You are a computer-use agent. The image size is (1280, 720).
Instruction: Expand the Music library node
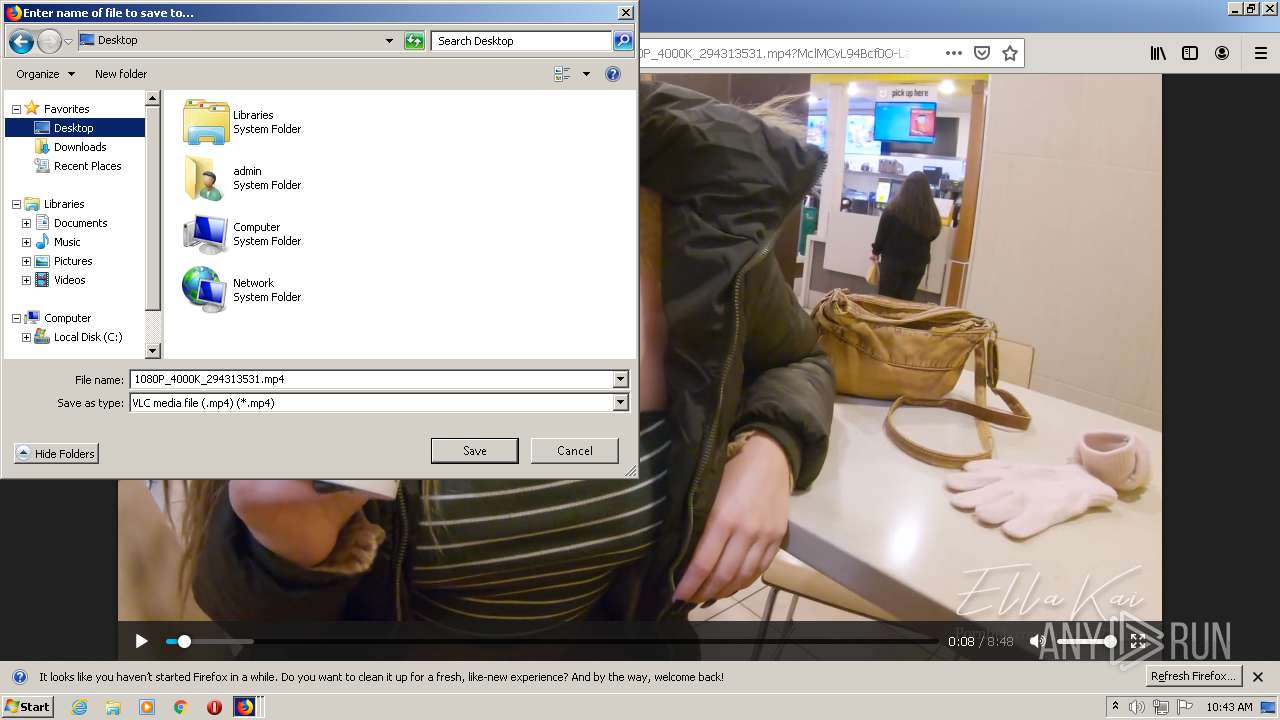point(26,242)
